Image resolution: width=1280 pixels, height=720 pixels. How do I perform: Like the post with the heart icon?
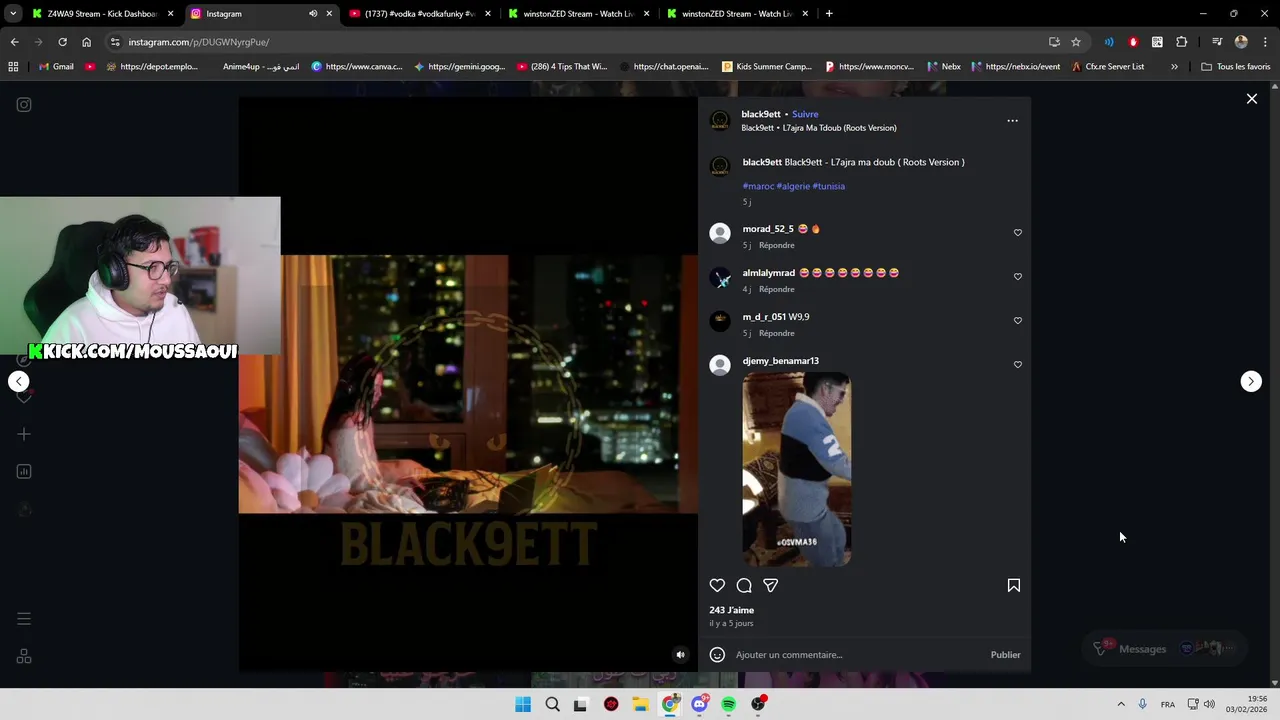coord(717,585)
